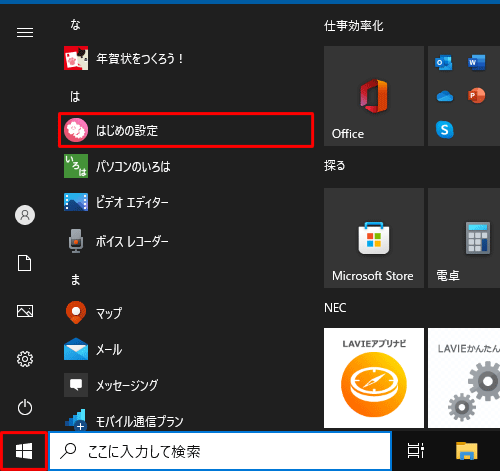
Task: Launch ビデオ エディター icon
Action: point(76,202)
